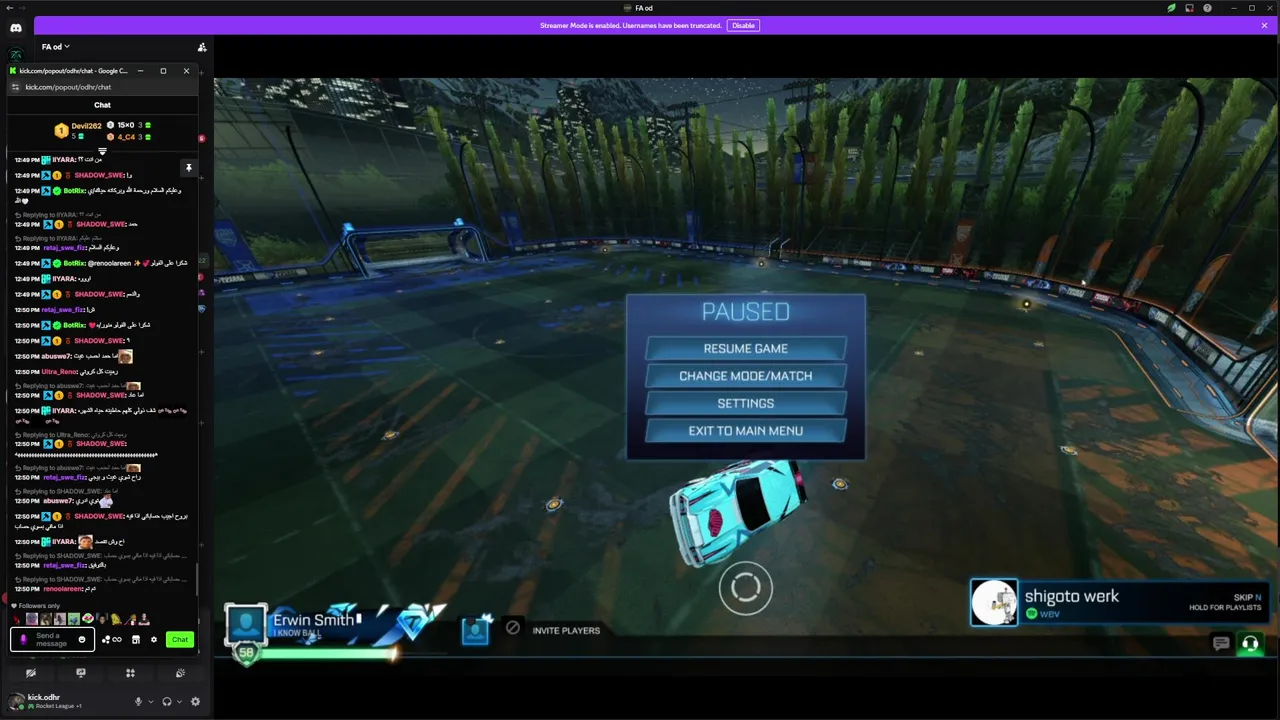
Task: Open FA od server dropdown
Action: point(56,47)
